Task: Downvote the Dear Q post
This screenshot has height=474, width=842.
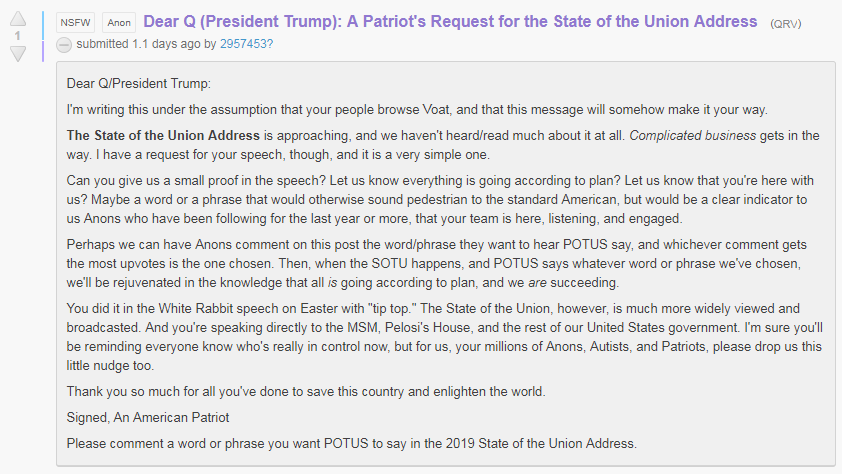Action: point(18,54)
